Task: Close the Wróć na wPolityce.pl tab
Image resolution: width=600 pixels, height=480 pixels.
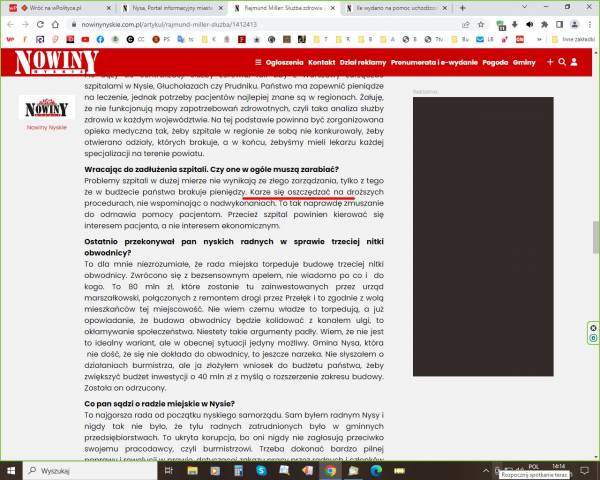Action: click(x=109, y=8)
